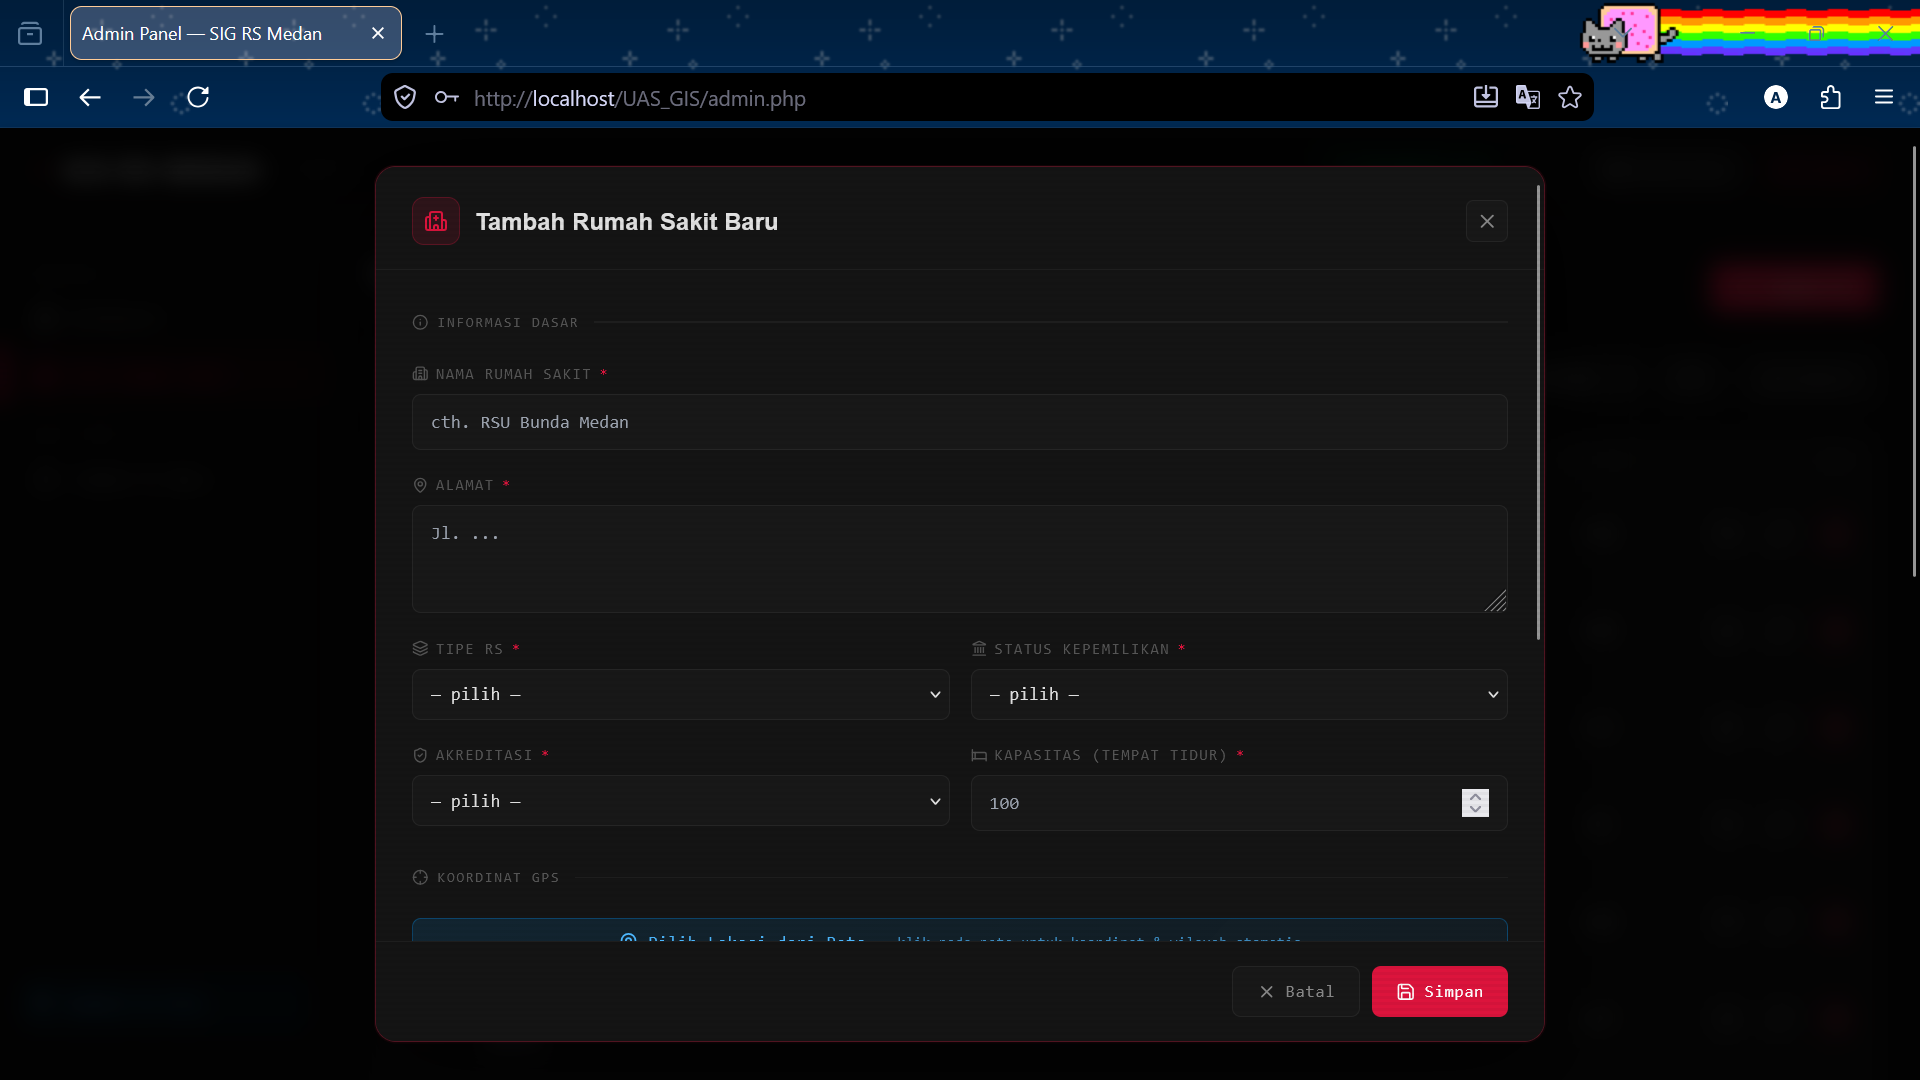Screen dimensions: 1920x1080
Task: Click the Batal button
Action: click(1296, 992)
